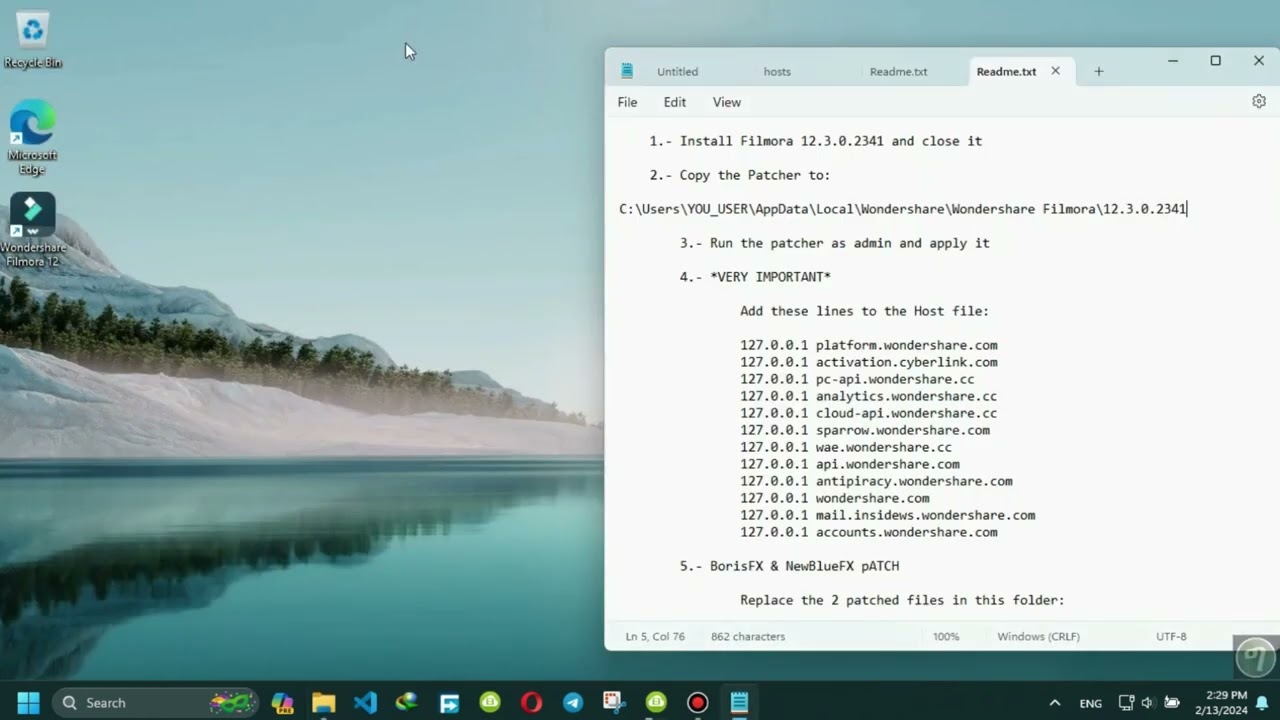This screenshot has height=720, width=1280.
Task: Maximize the Notepad window
Action: point(1215,61)
